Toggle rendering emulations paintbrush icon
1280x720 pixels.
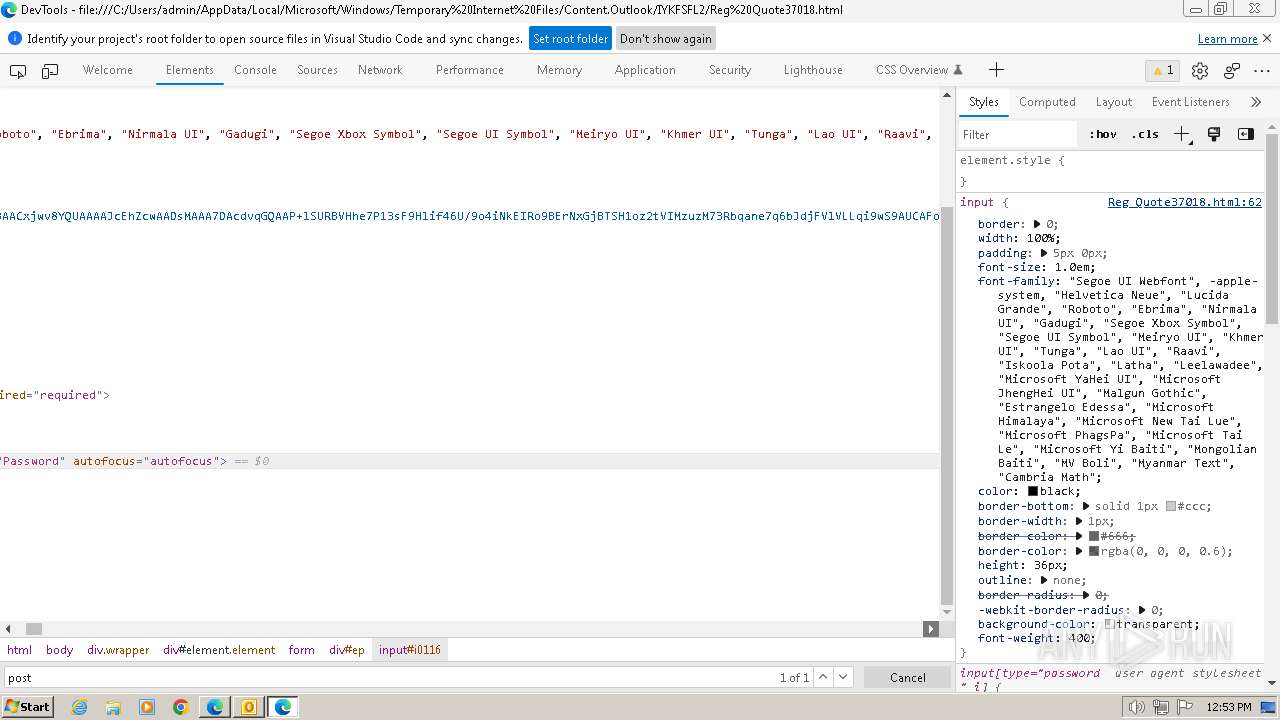(1214, 134)
